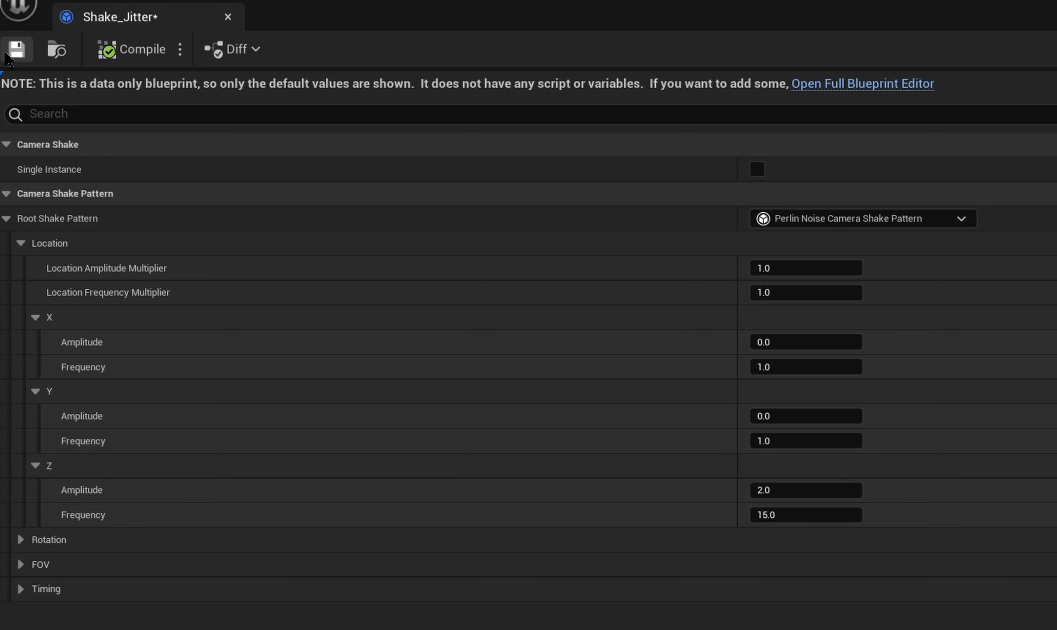This screenshot has height=630, width=1057.
Task: Collapse the Z axis group
Action: pos(36,466)
